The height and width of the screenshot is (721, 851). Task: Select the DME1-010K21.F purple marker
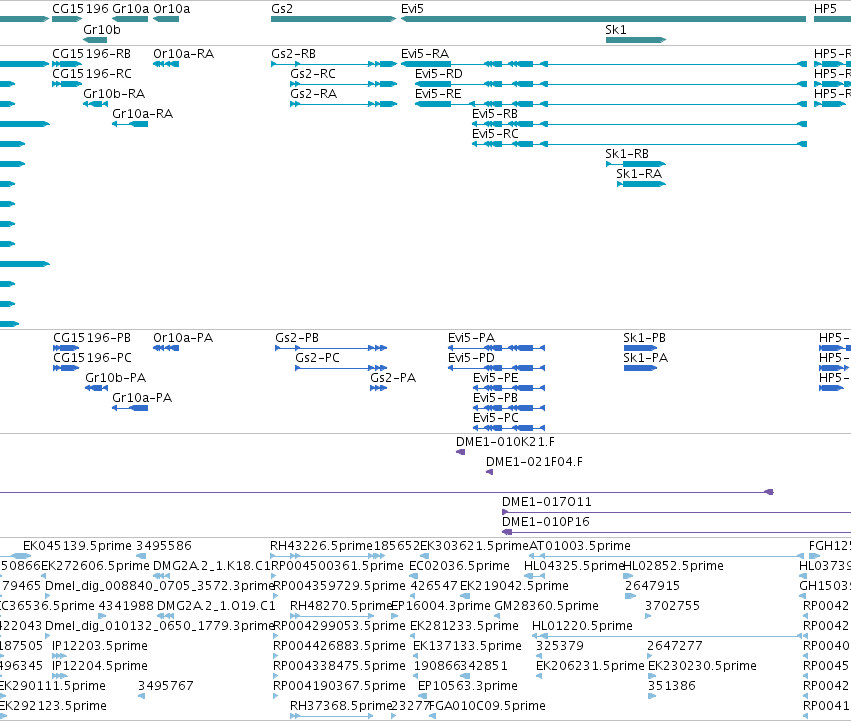pos(460,452)
